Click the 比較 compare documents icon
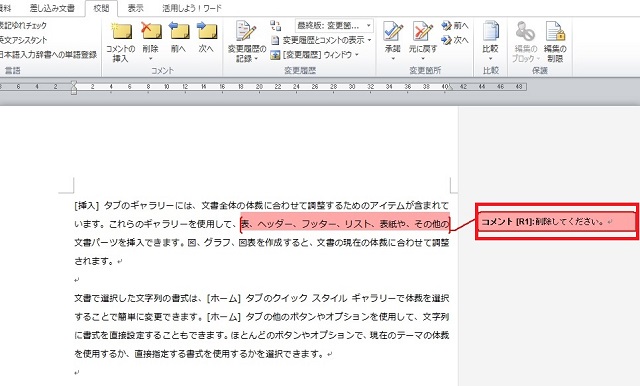The width and height of the screenshot is (640, 386). tap(490, 32)
